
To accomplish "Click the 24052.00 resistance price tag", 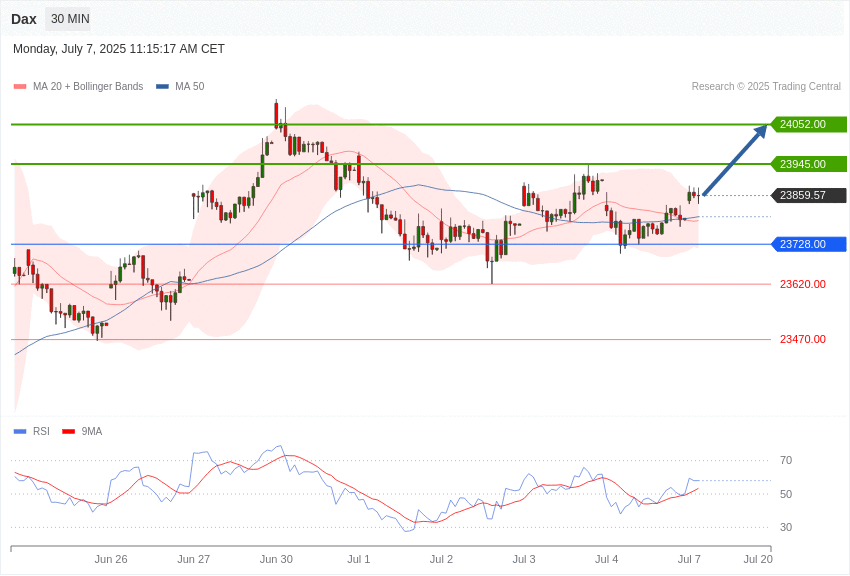I will pyautogui.click(x=808, y=124).
